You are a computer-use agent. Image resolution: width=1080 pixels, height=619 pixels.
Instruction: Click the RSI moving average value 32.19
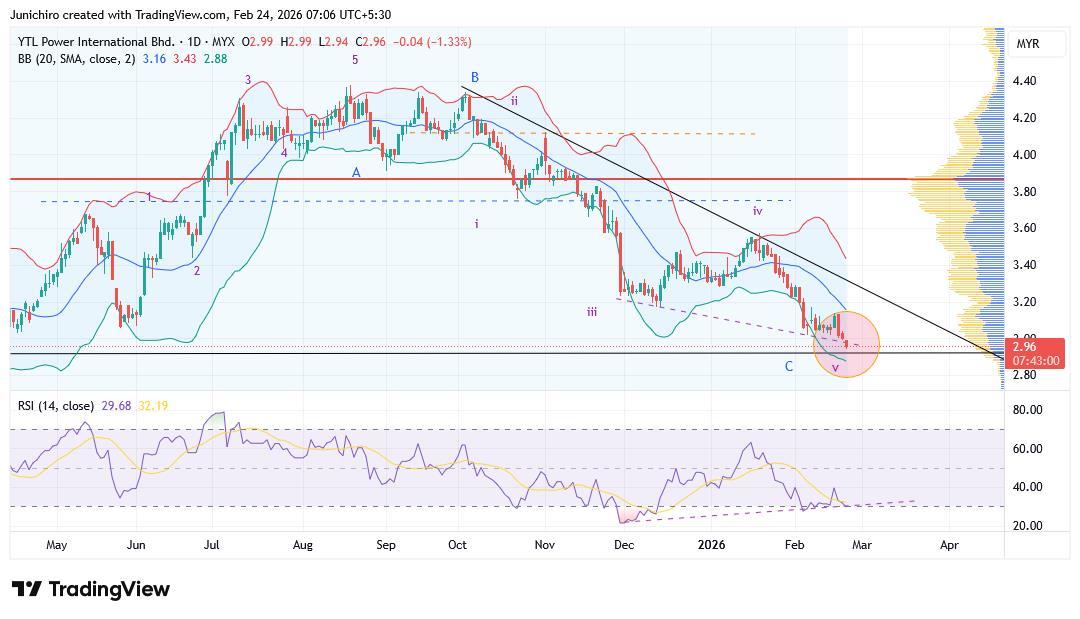click(153, 406)
